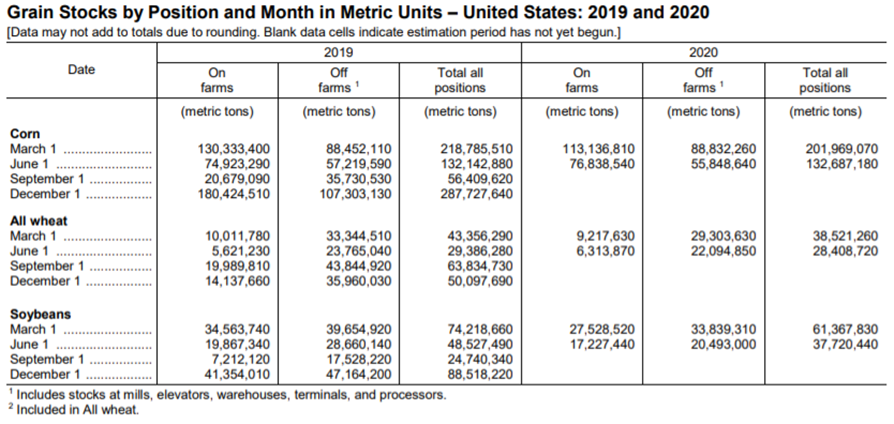This screenshot has width=894, height=424.
Task: Select the 2019 column group header
Action: coord(339,52)
